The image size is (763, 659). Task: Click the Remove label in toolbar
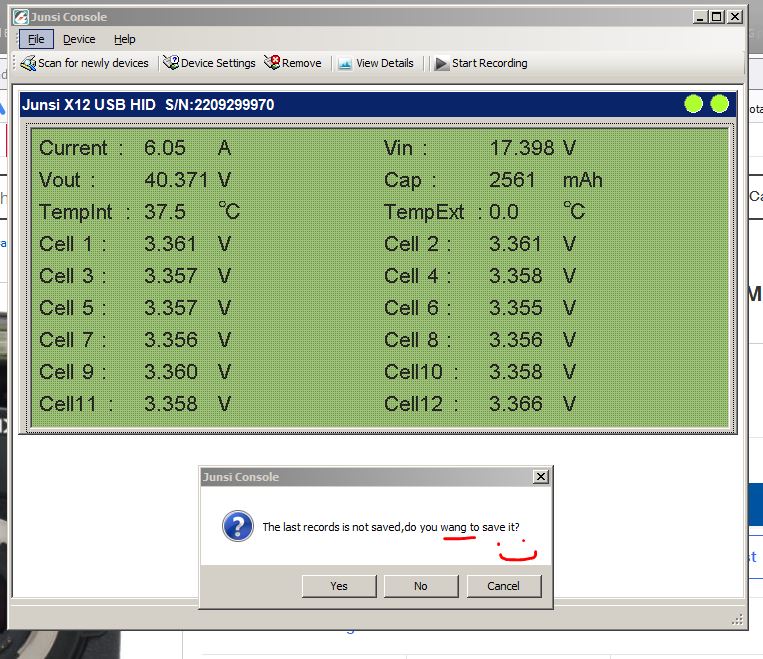(302, 63)
